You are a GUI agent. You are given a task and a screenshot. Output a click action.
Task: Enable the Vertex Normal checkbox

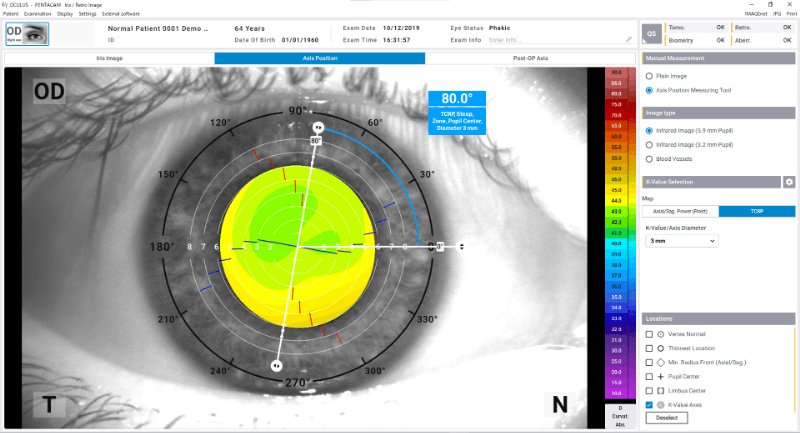(x=649, y=335)
